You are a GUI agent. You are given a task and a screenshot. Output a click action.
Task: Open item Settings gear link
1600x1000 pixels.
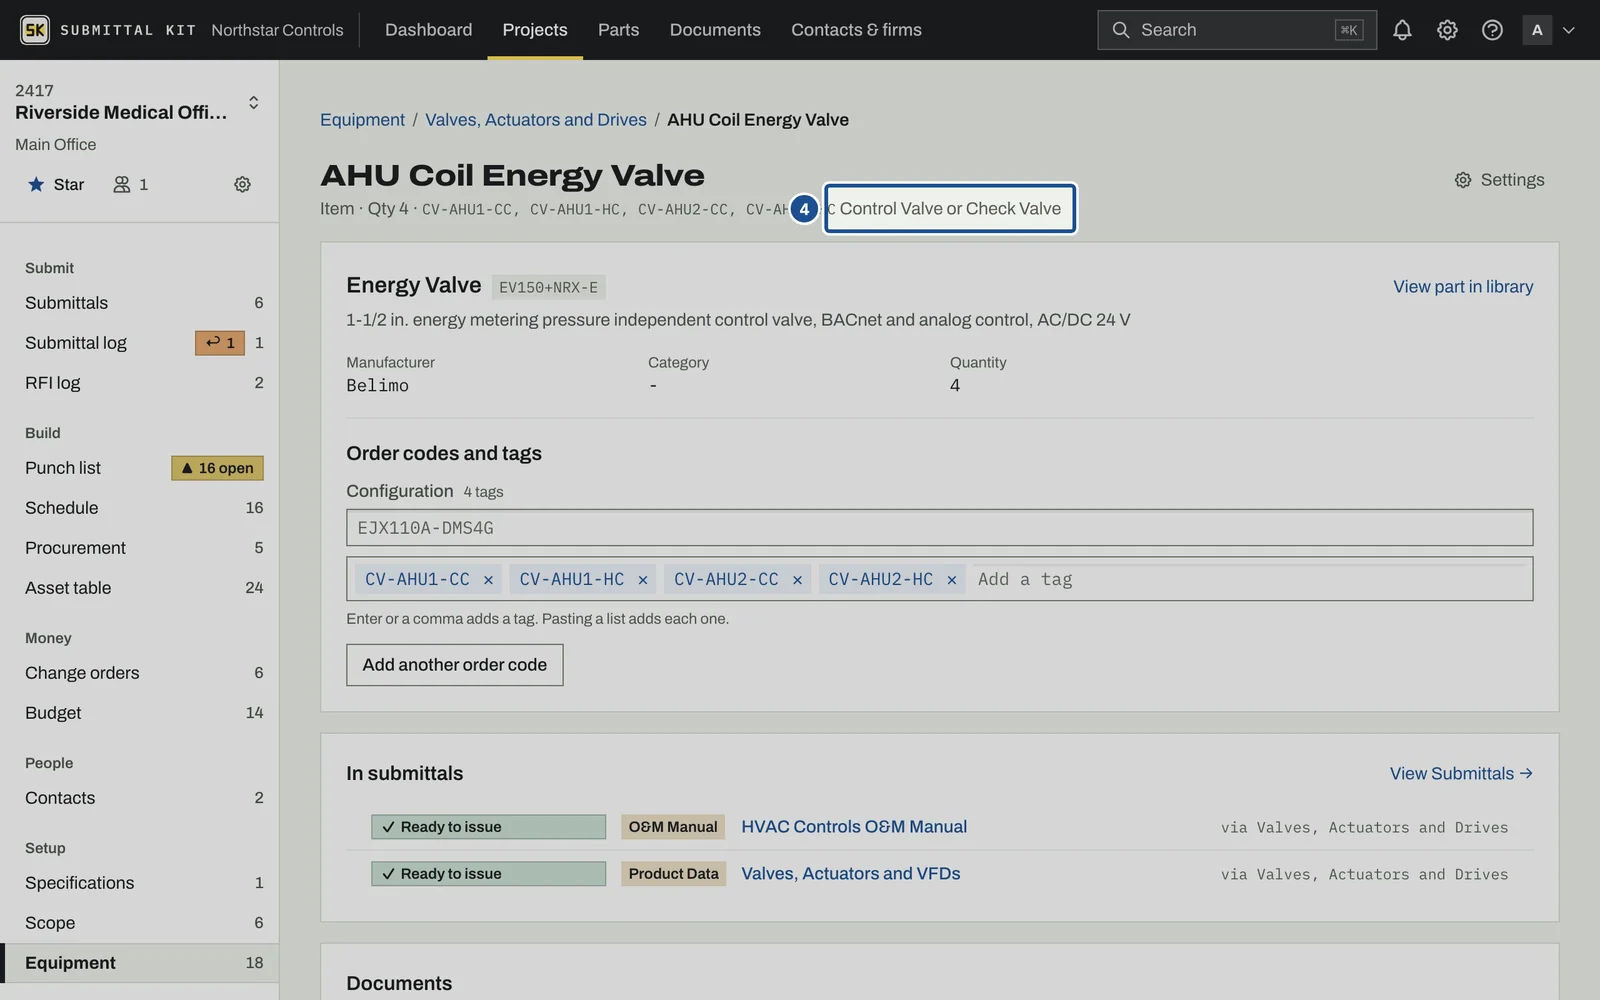tap(1499, 180)
